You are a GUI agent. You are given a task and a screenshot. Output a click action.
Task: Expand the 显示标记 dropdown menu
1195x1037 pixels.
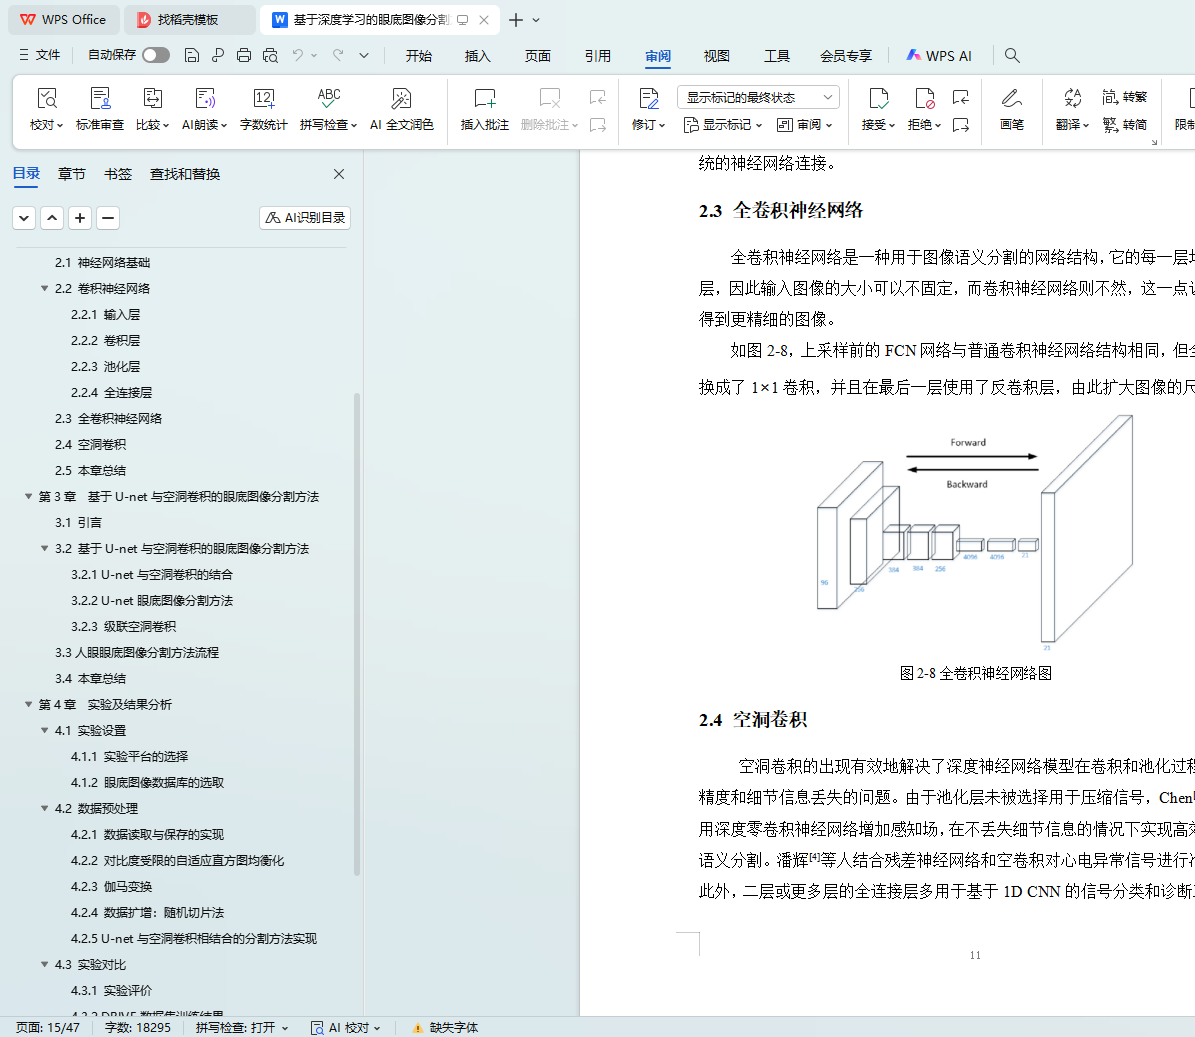[x=722, y=125]
